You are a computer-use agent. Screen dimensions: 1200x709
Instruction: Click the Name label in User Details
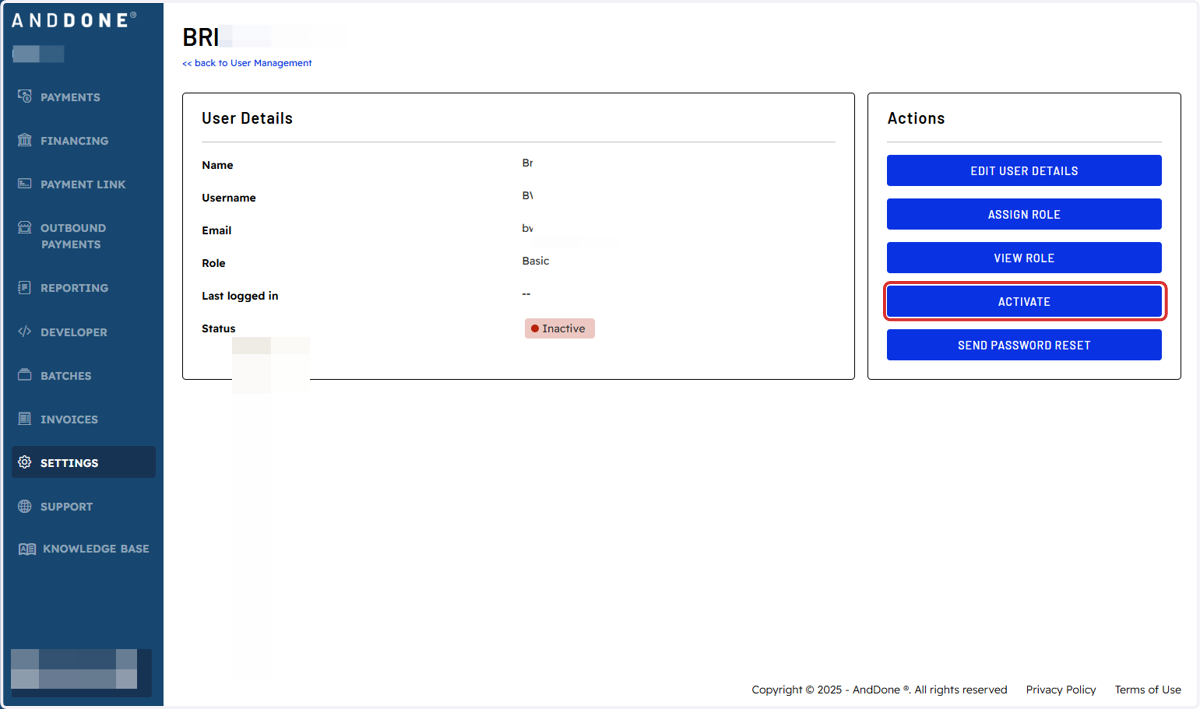click(x=218, y=165)
